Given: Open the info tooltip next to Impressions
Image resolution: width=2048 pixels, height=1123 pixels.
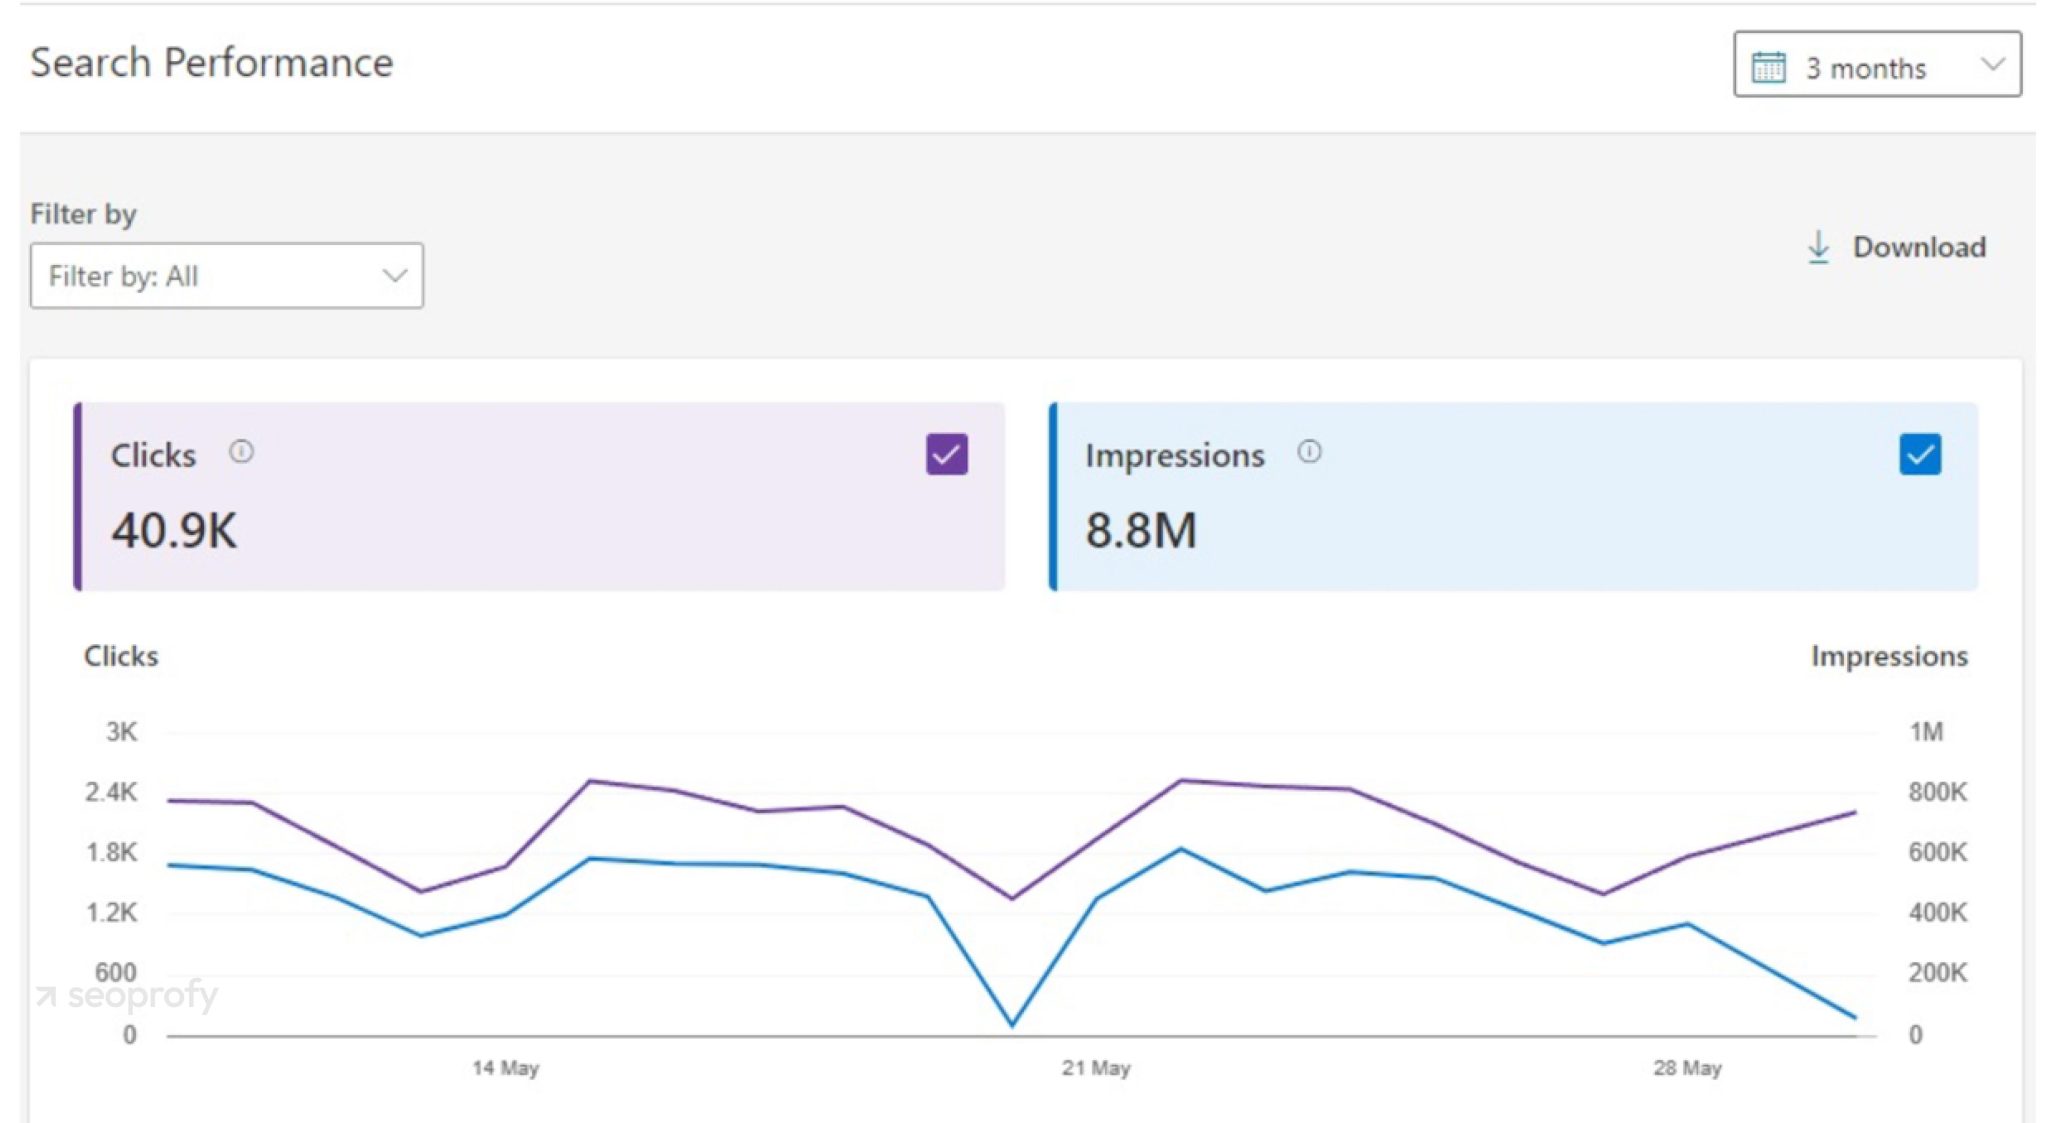Looking at the screenshot, I should pyautogui.click(x=1310, y=452).
